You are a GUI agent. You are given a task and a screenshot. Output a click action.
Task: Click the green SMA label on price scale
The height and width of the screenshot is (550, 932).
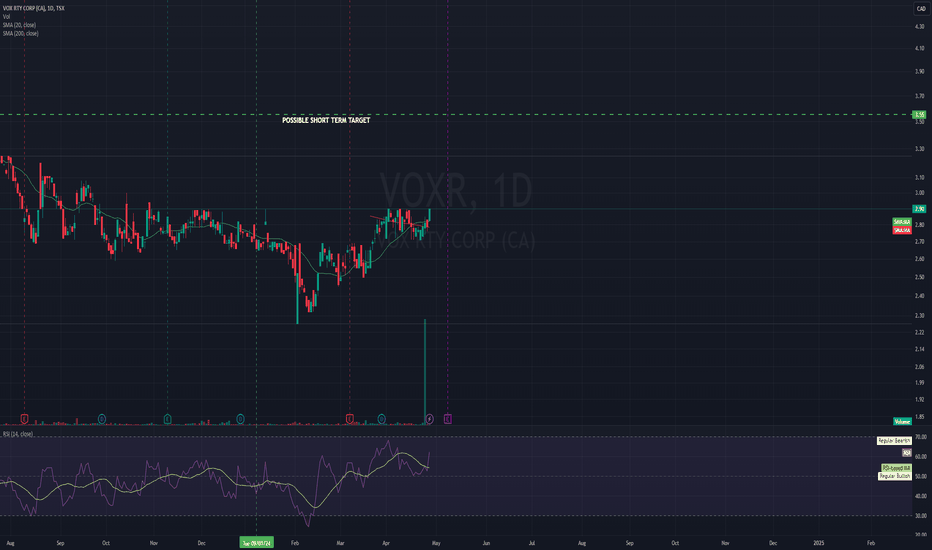point(902,222)
